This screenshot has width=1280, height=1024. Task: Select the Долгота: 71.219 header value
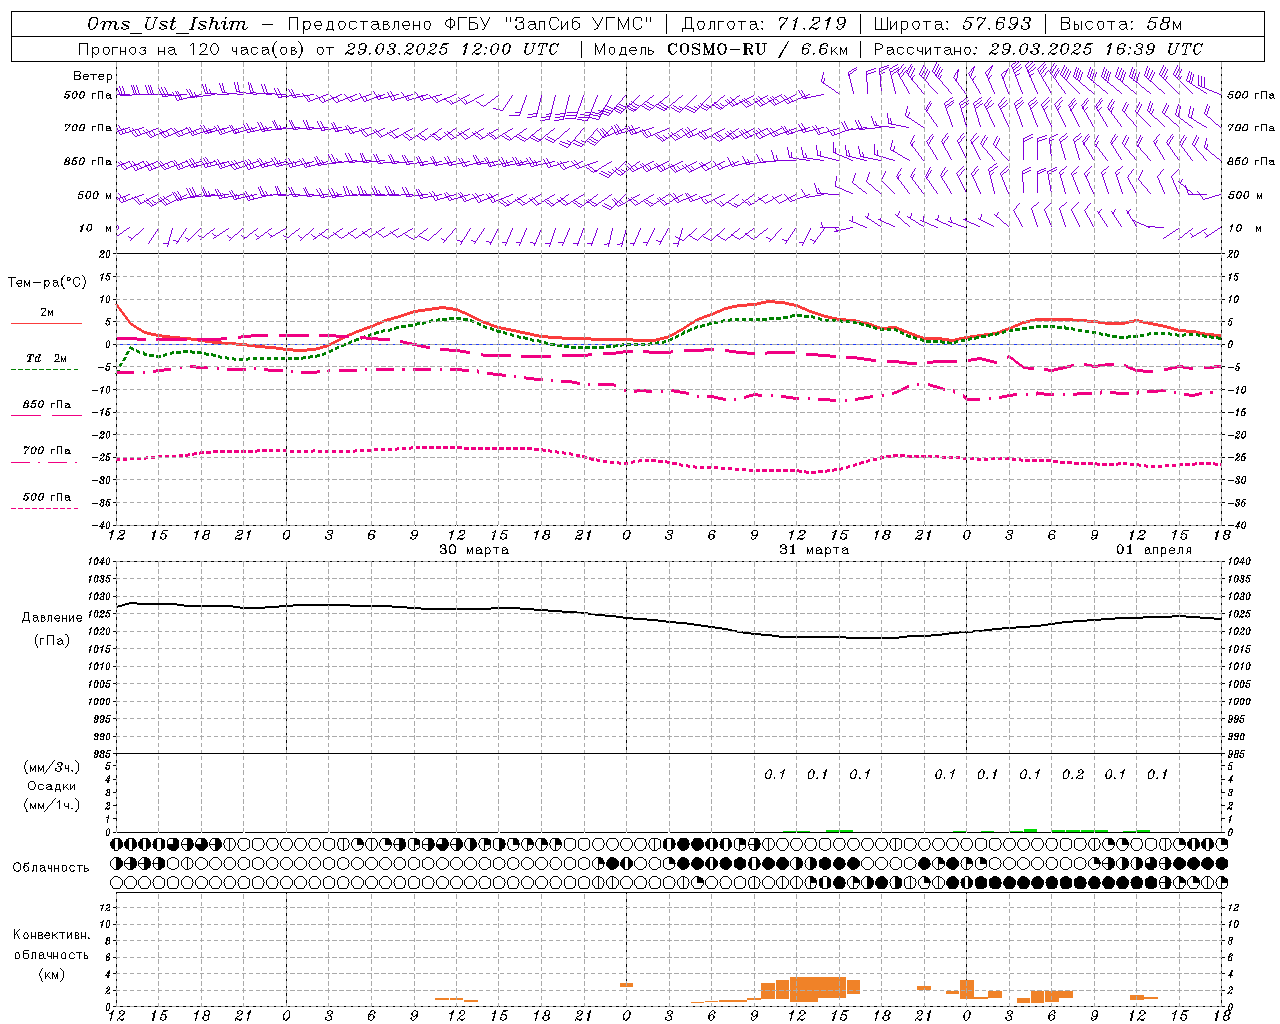[764, 24]
